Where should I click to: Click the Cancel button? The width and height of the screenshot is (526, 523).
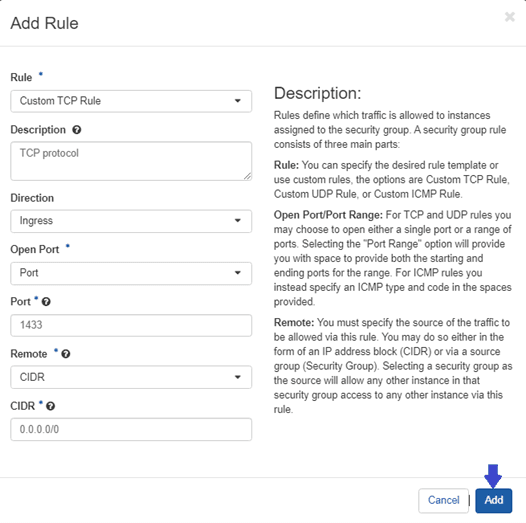pyautogui.click(x=443, y=501)
